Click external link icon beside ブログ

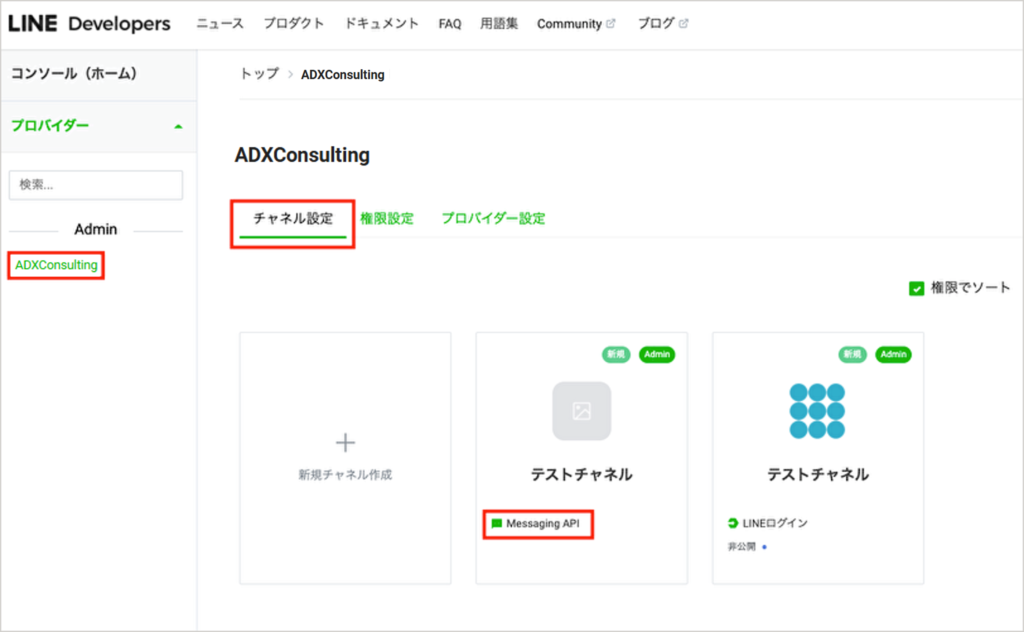point(684,24)
